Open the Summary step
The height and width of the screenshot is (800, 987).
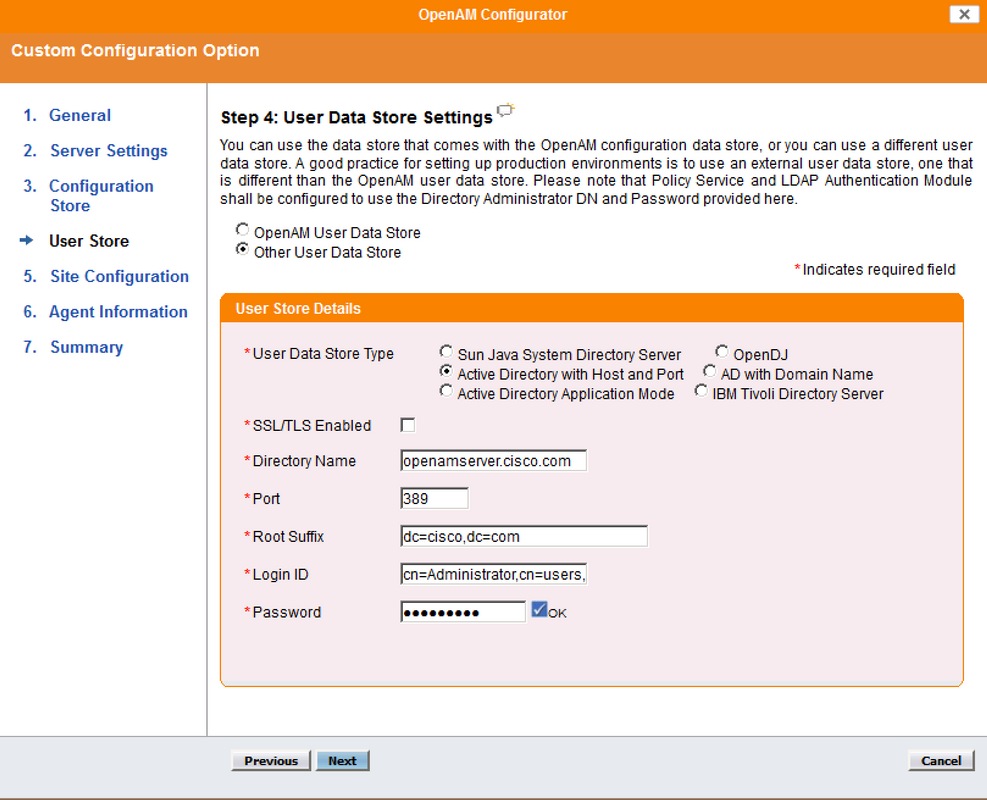87,346
